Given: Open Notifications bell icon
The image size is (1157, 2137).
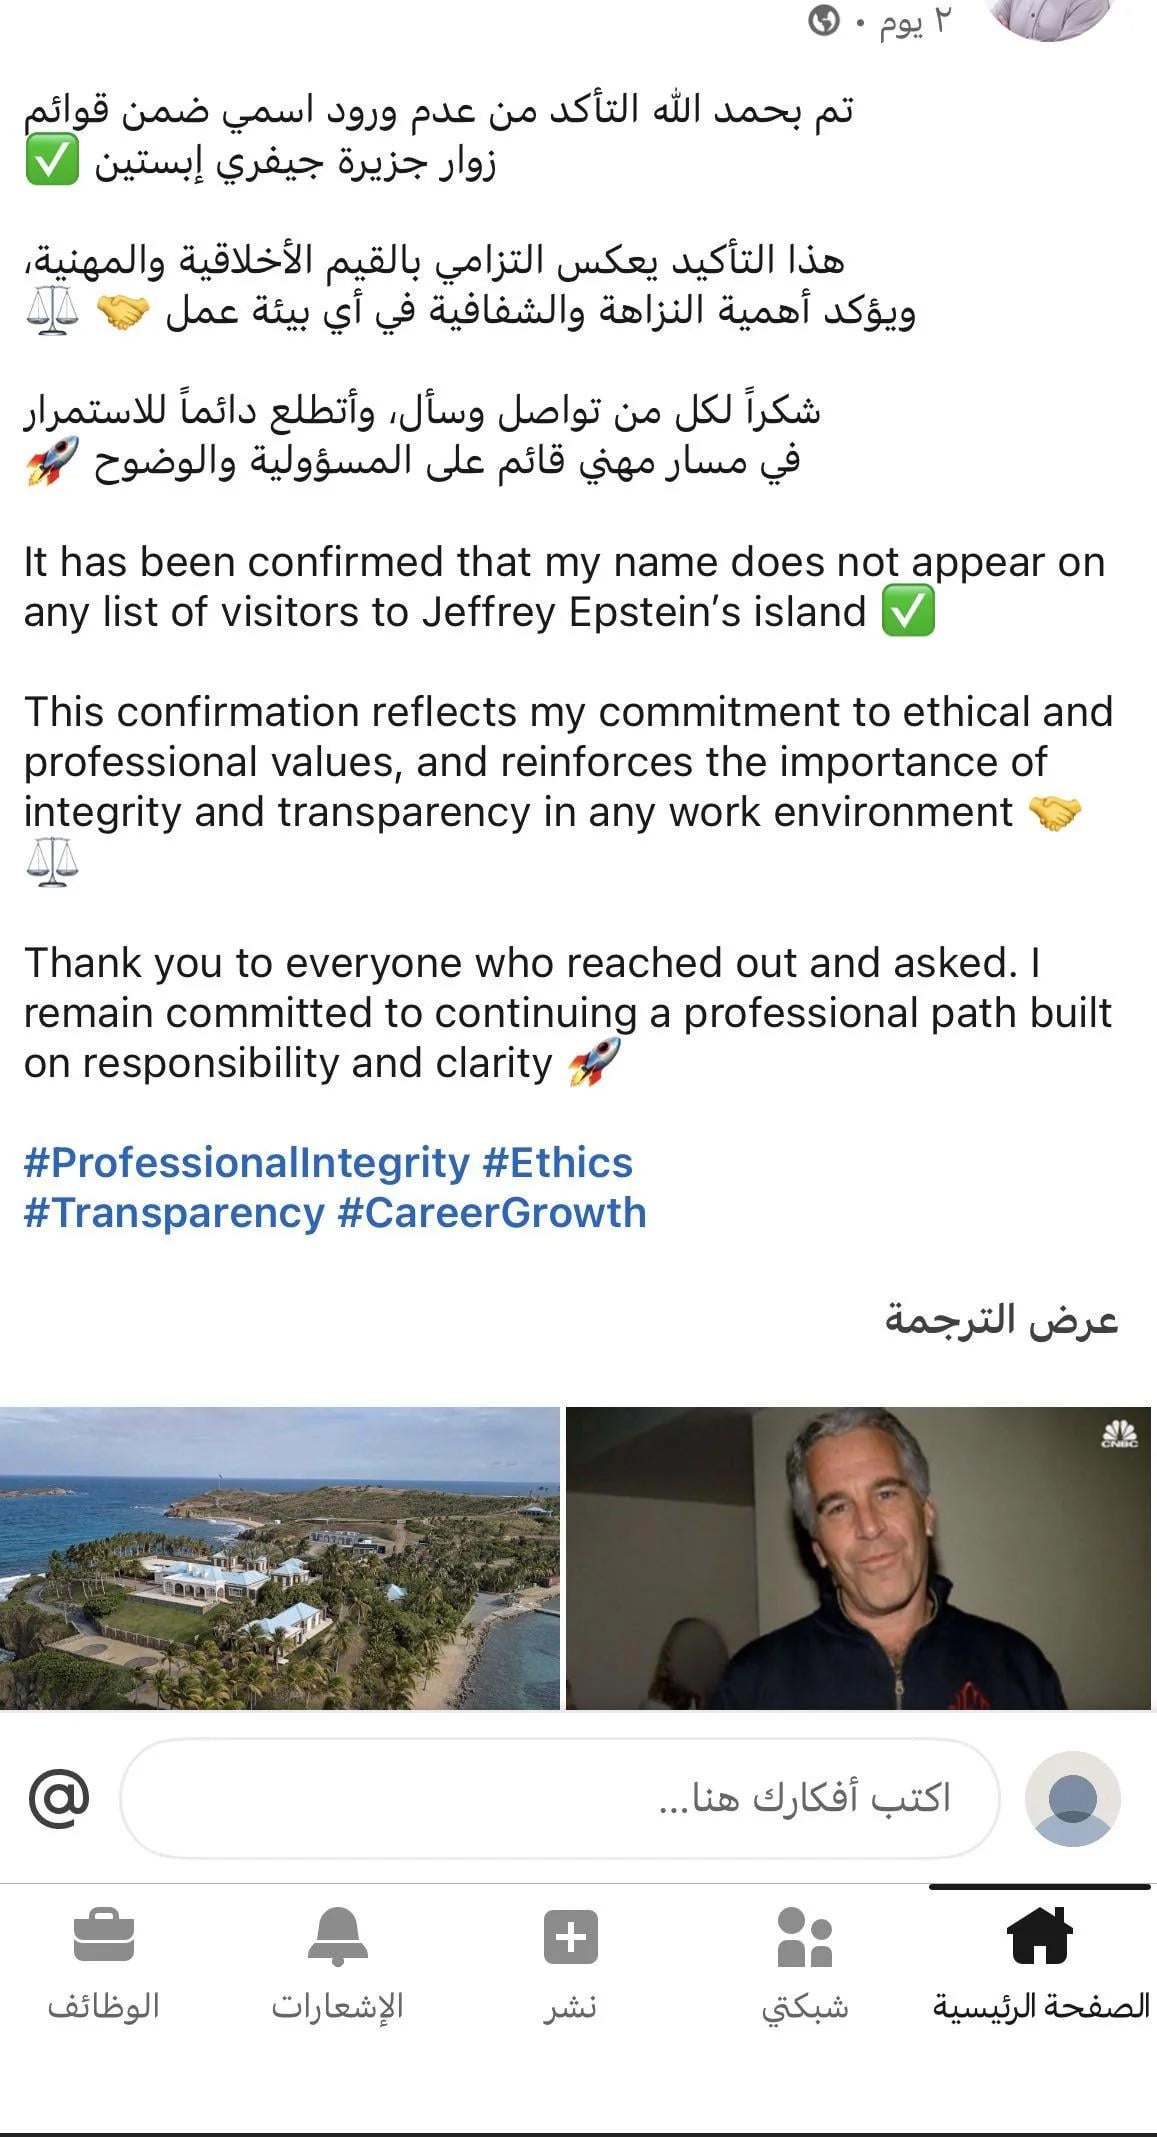Looking at the screenshot, I should click(338, 1935).
